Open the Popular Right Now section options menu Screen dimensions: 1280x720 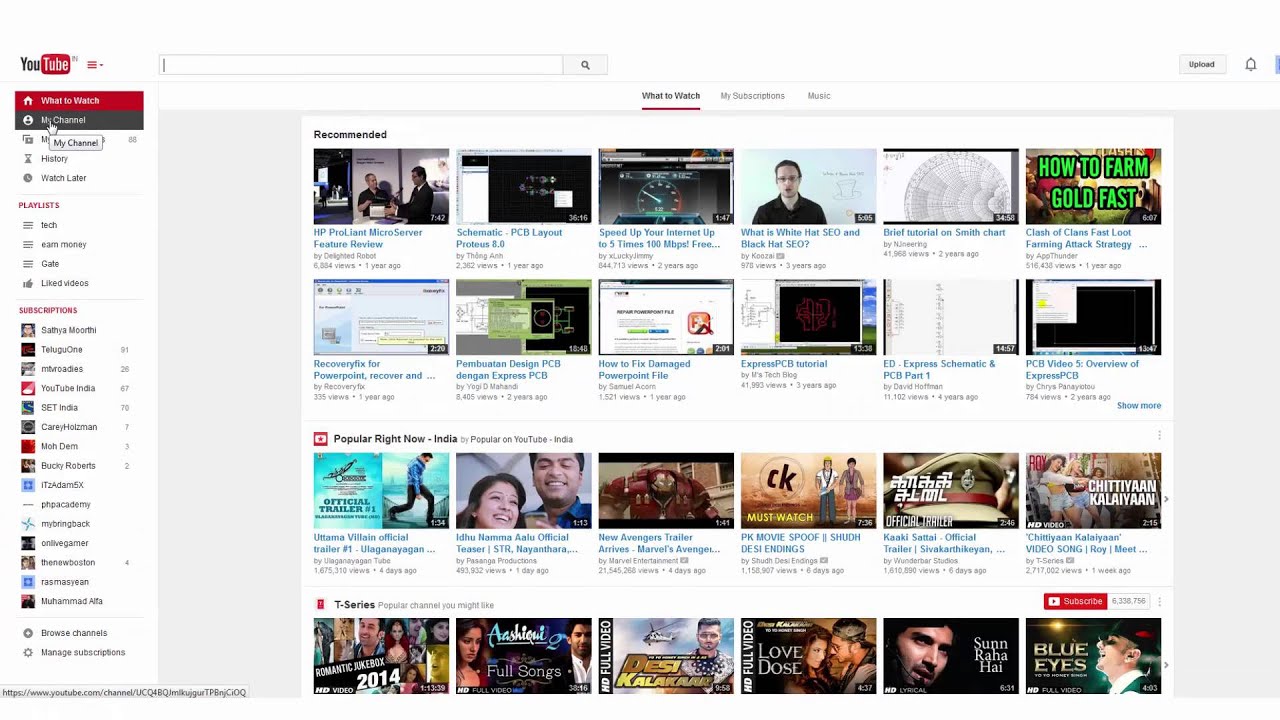[x=1159, y=435]
